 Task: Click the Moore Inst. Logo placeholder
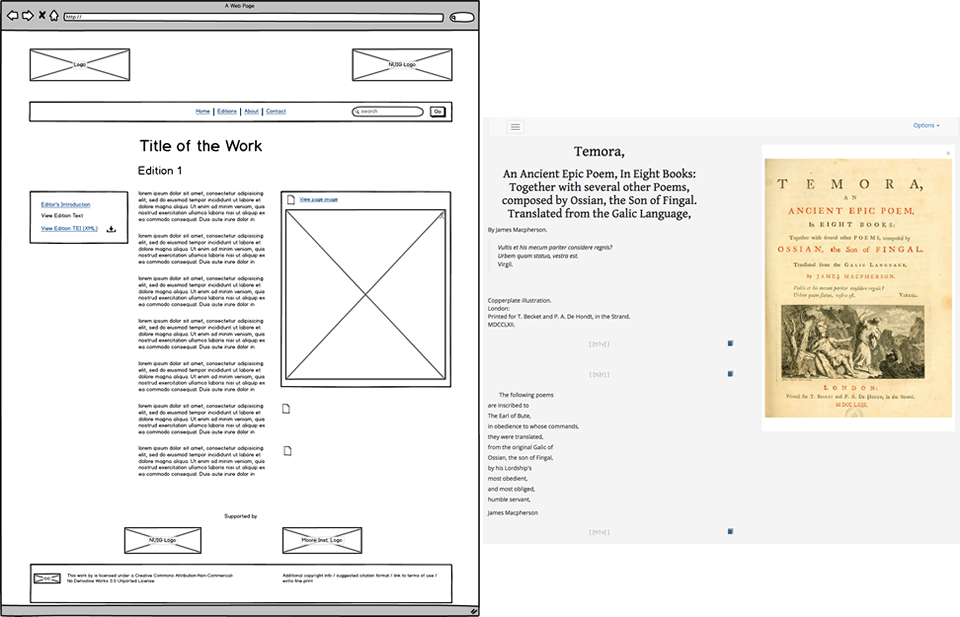click(322, 540)
